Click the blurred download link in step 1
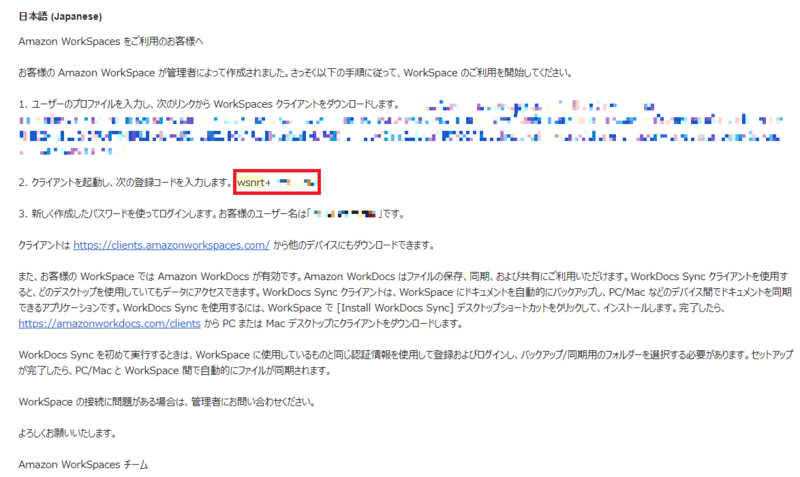This screenshot has height=477, width=800. (x=400, y=129)
